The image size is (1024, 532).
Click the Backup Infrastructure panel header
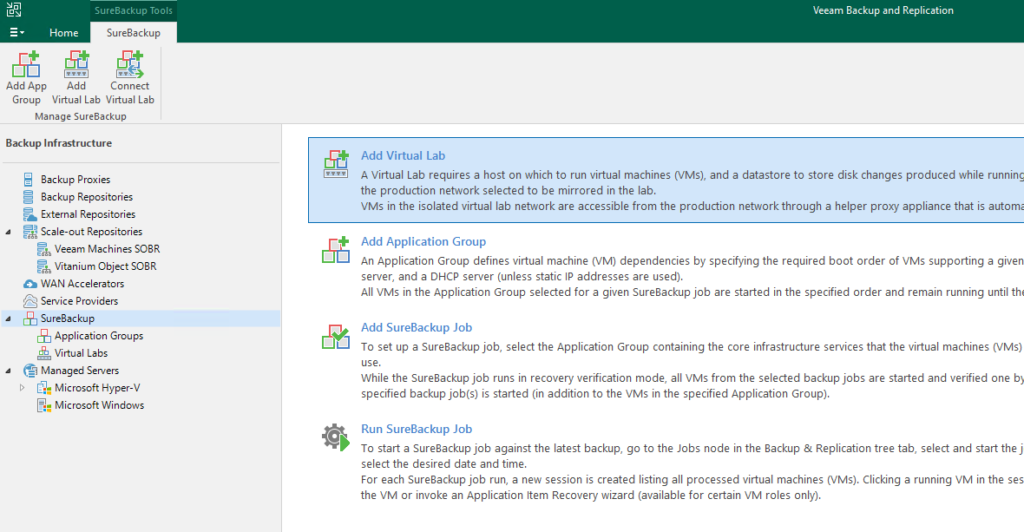[x=59, y=143]
